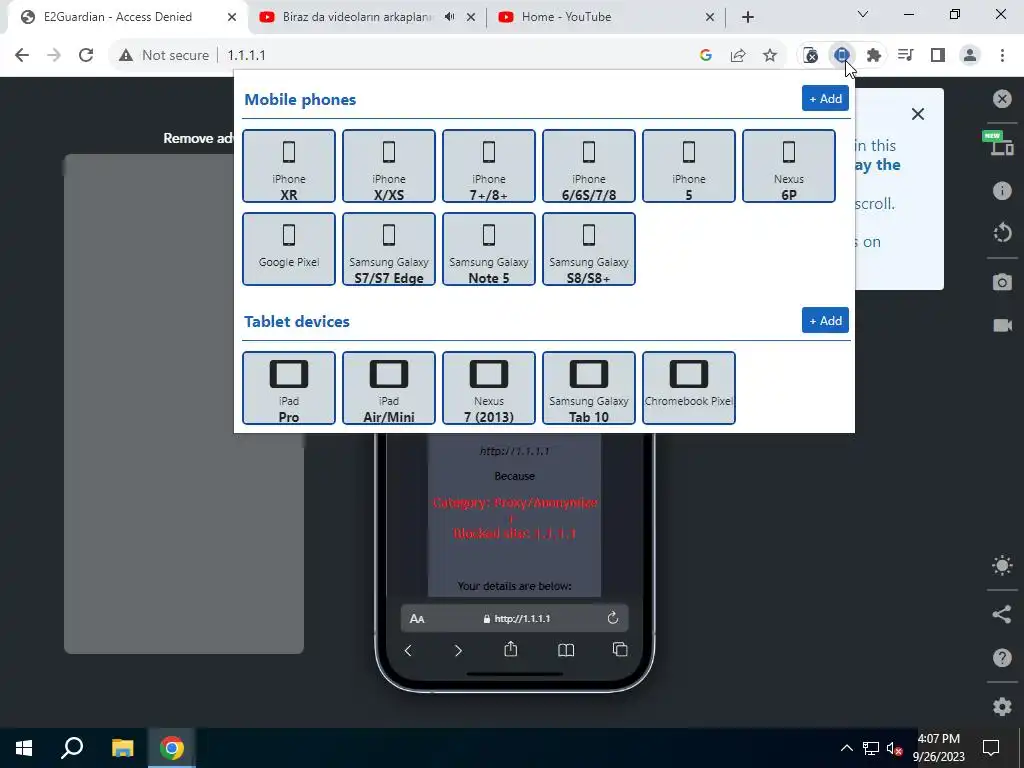
Task: Click the Not secure warning indicator
Action: tap(164, 55)
